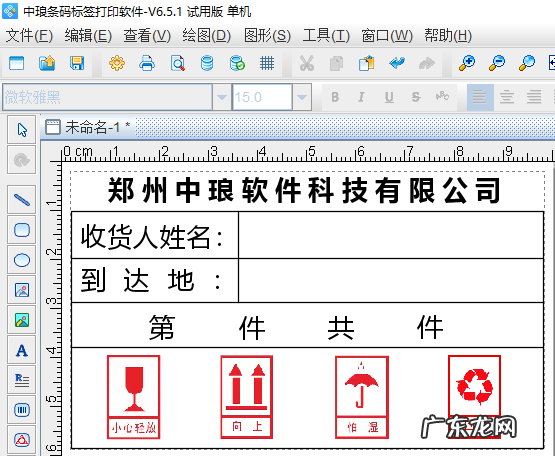
Task: Open the 窗口(W) menu
Action: (387, 36)
